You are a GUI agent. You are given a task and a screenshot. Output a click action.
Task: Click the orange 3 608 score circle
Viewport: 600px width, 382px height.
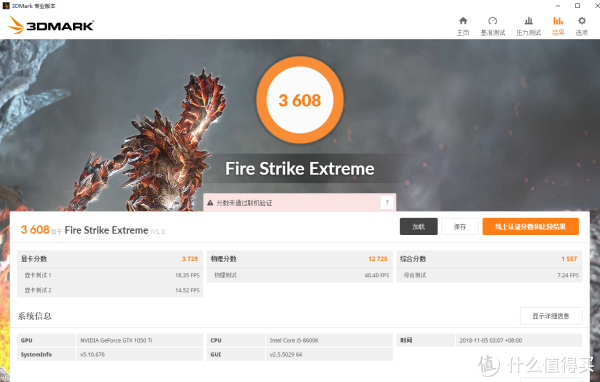tap(300, 100)
